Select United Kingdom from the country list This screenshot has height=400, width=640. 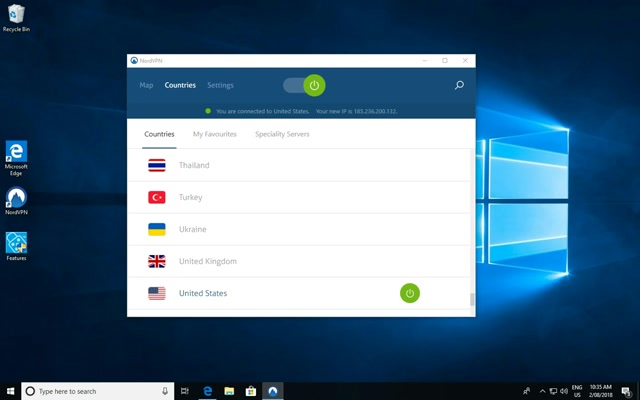coord(207,261)
